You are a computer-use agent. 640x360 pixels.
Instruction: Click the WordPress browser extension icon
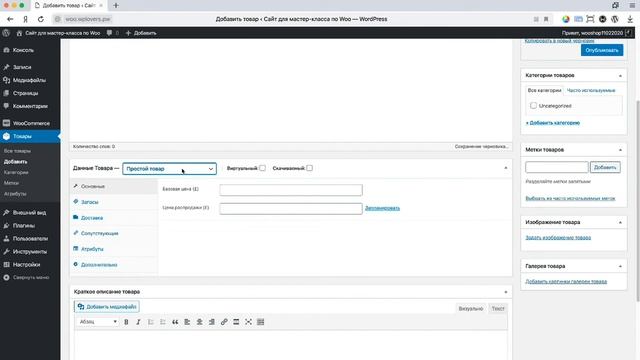tap(615, 19)
